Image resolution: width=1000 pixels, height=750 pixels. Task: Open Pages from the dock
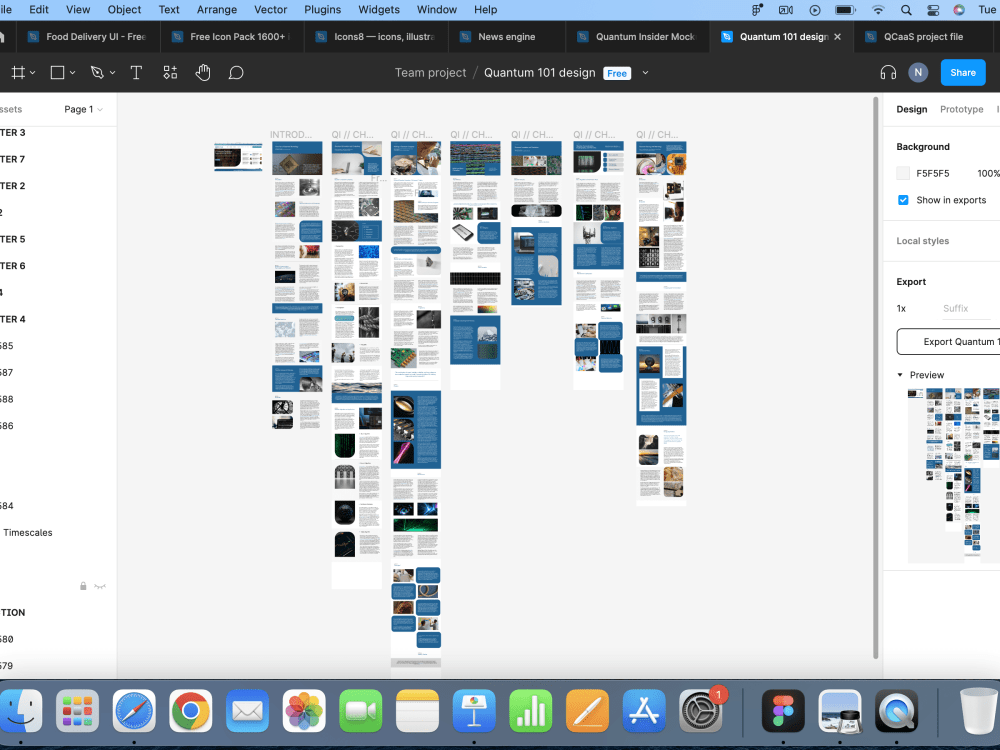(x=587, y=710)
